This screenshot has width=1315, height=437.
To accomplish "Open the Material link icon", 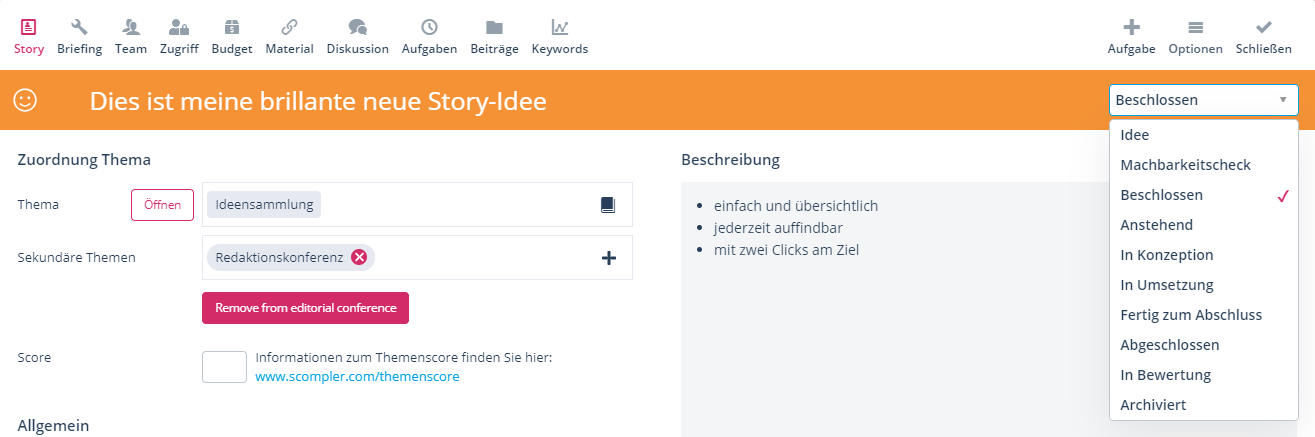I will coord(289,28).
